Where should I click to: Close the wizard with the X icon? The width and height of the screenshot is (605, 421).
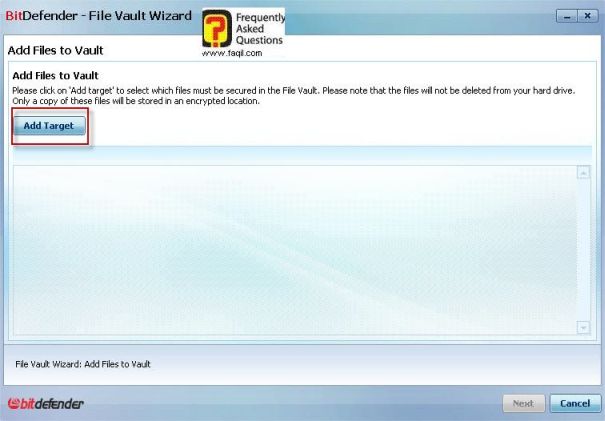(588, 16)
